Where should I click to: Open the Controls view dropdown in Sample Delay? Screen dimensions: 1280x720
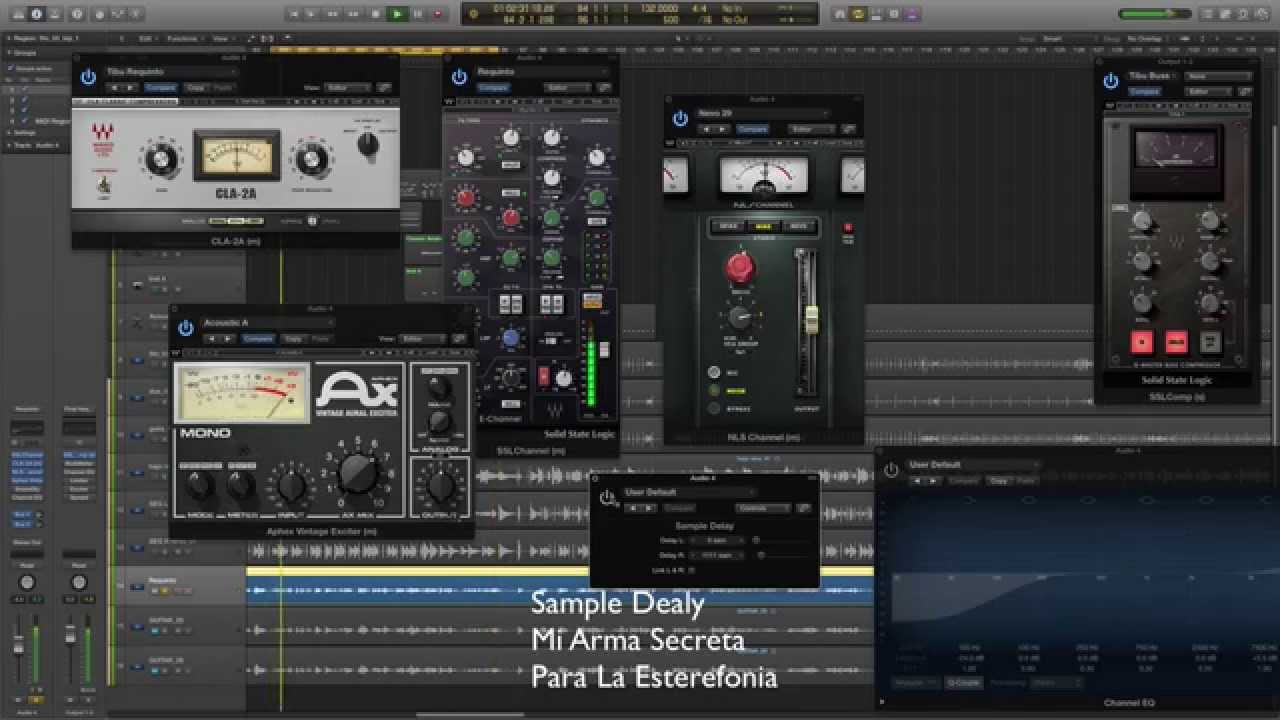tap(765, 508)
